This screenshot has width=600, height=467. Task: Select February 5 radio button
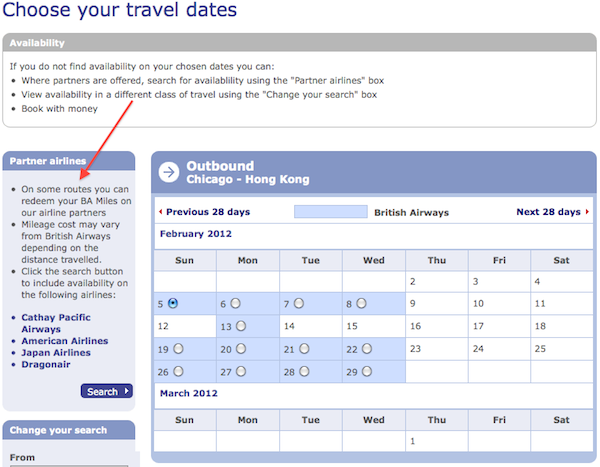pos(173,303)
